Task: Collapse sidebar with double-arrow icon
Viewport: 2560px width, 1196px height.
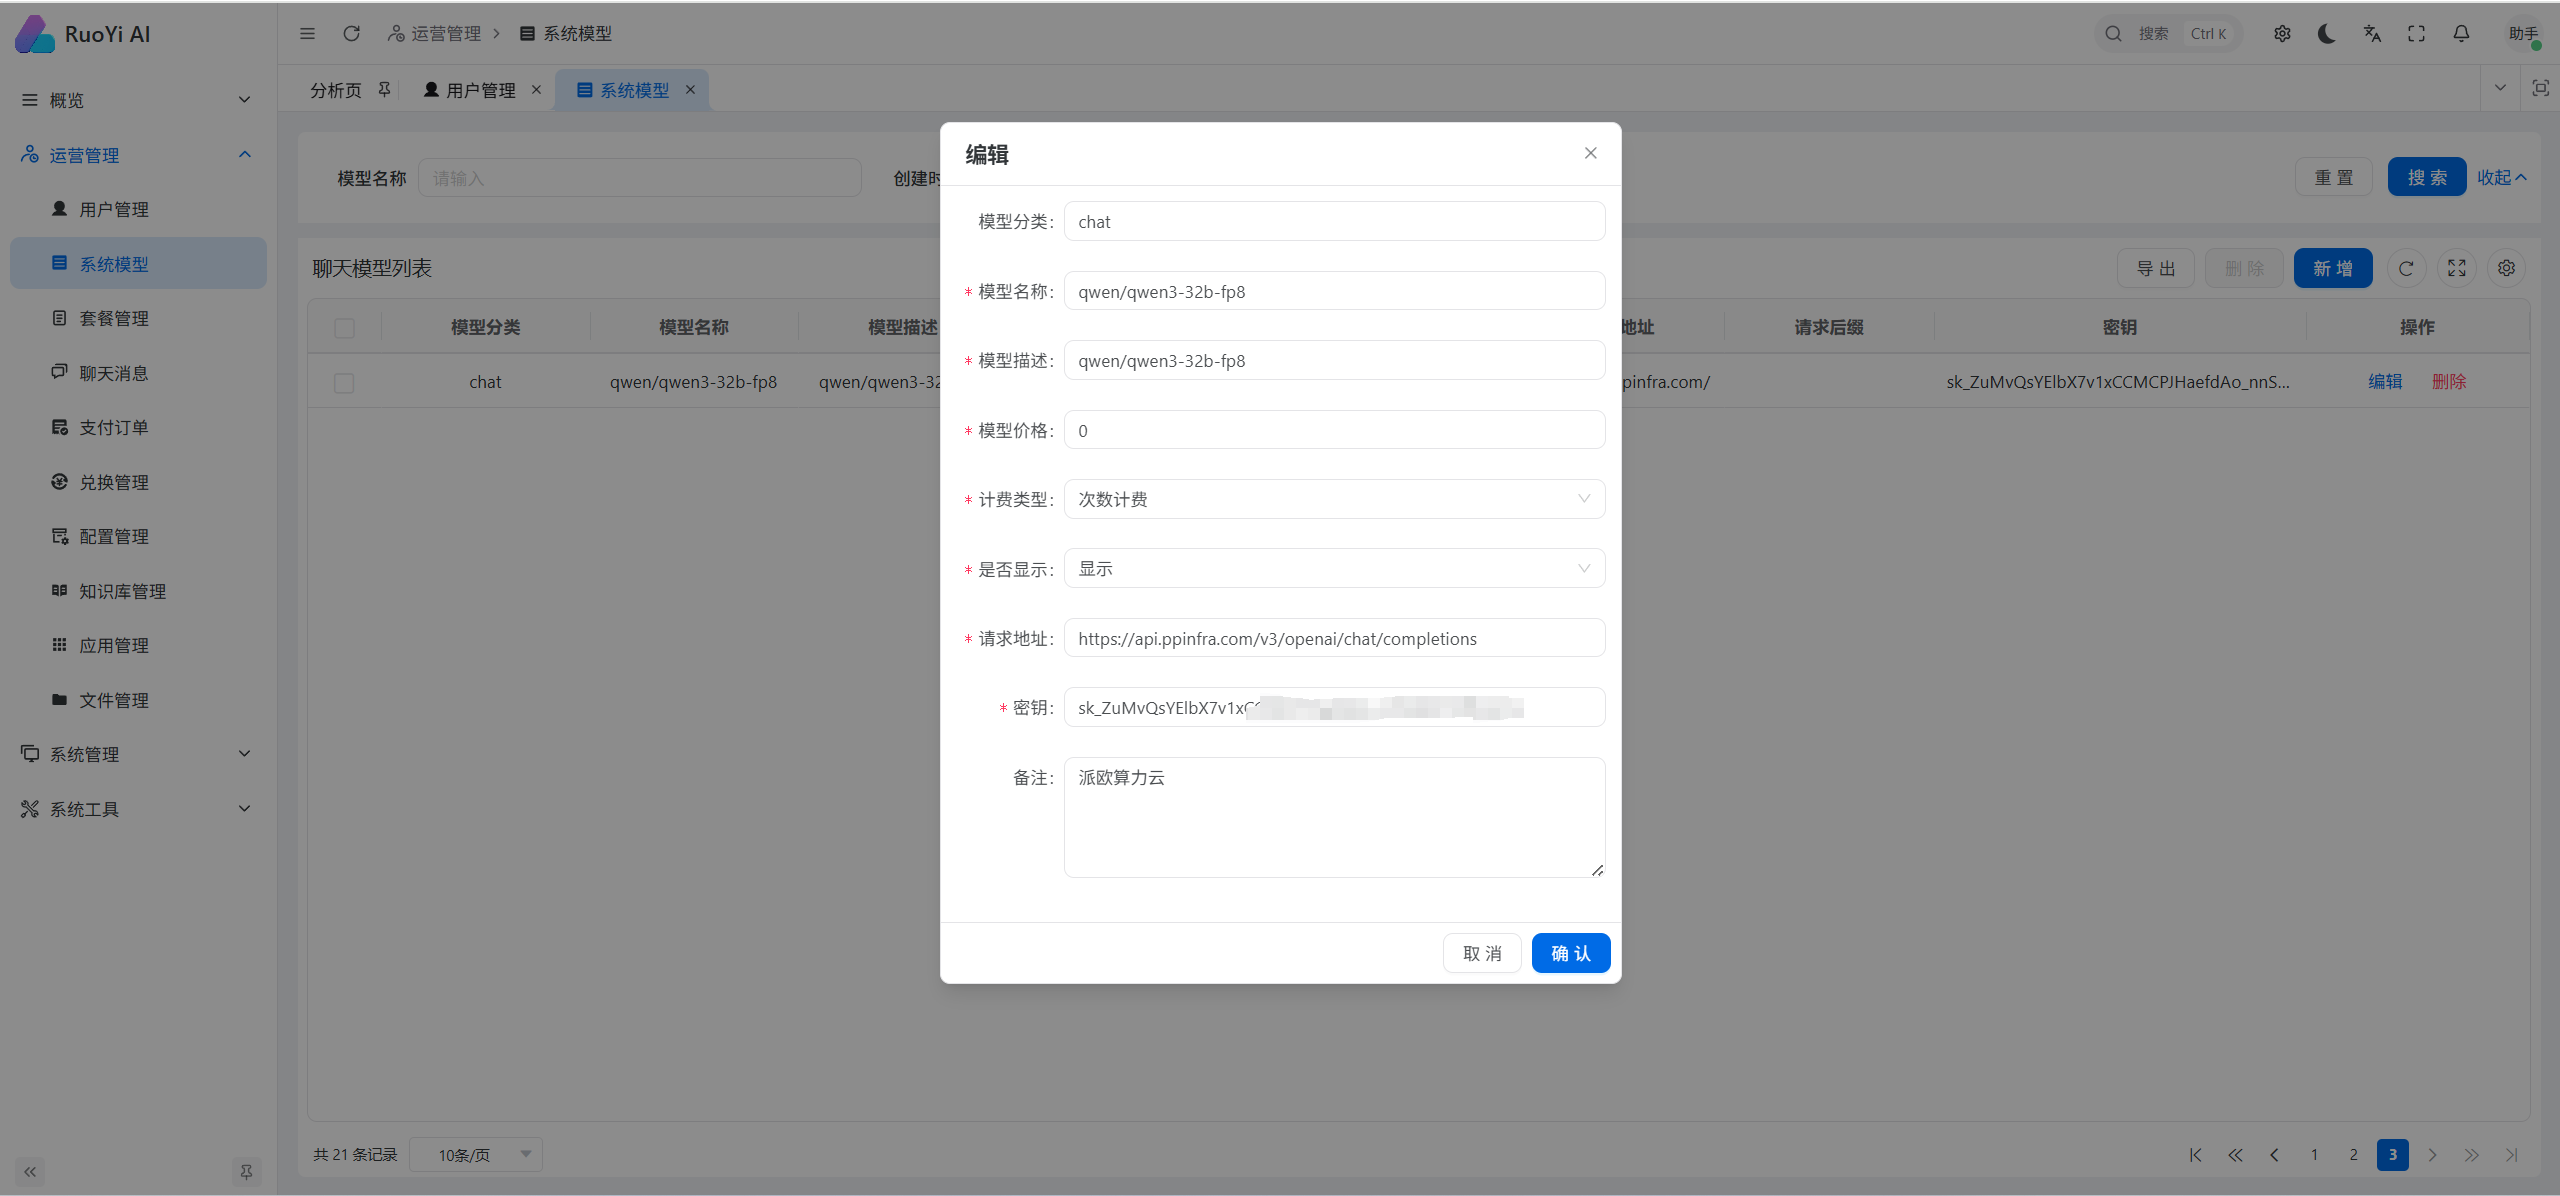Action: coord(30,1171)
